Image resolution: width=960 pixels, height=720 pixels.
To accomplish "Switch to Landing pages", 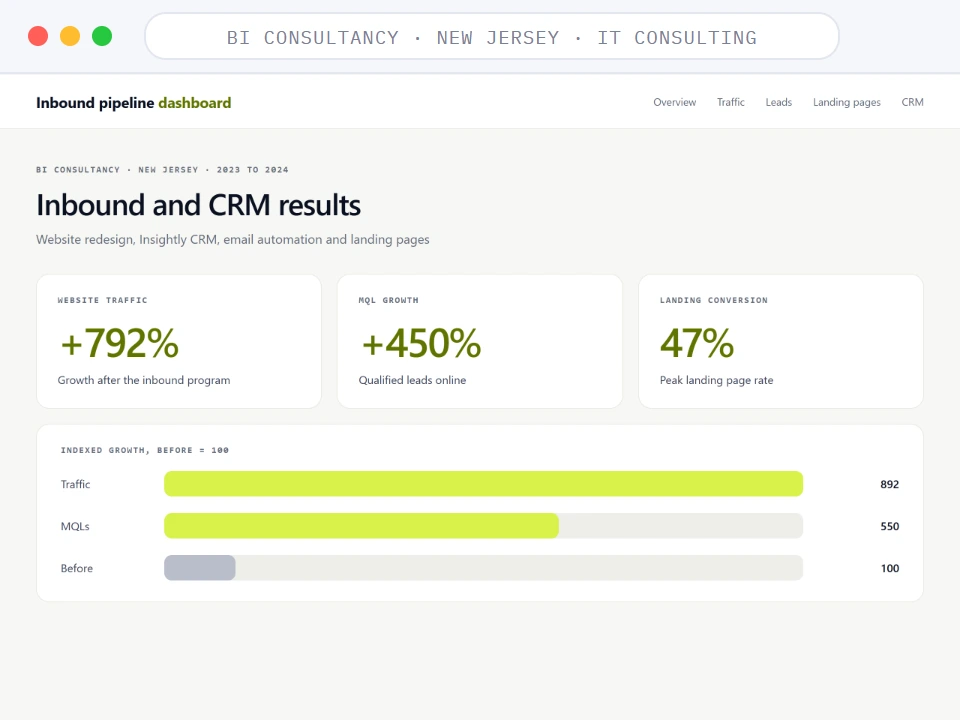I will (846, 102).
